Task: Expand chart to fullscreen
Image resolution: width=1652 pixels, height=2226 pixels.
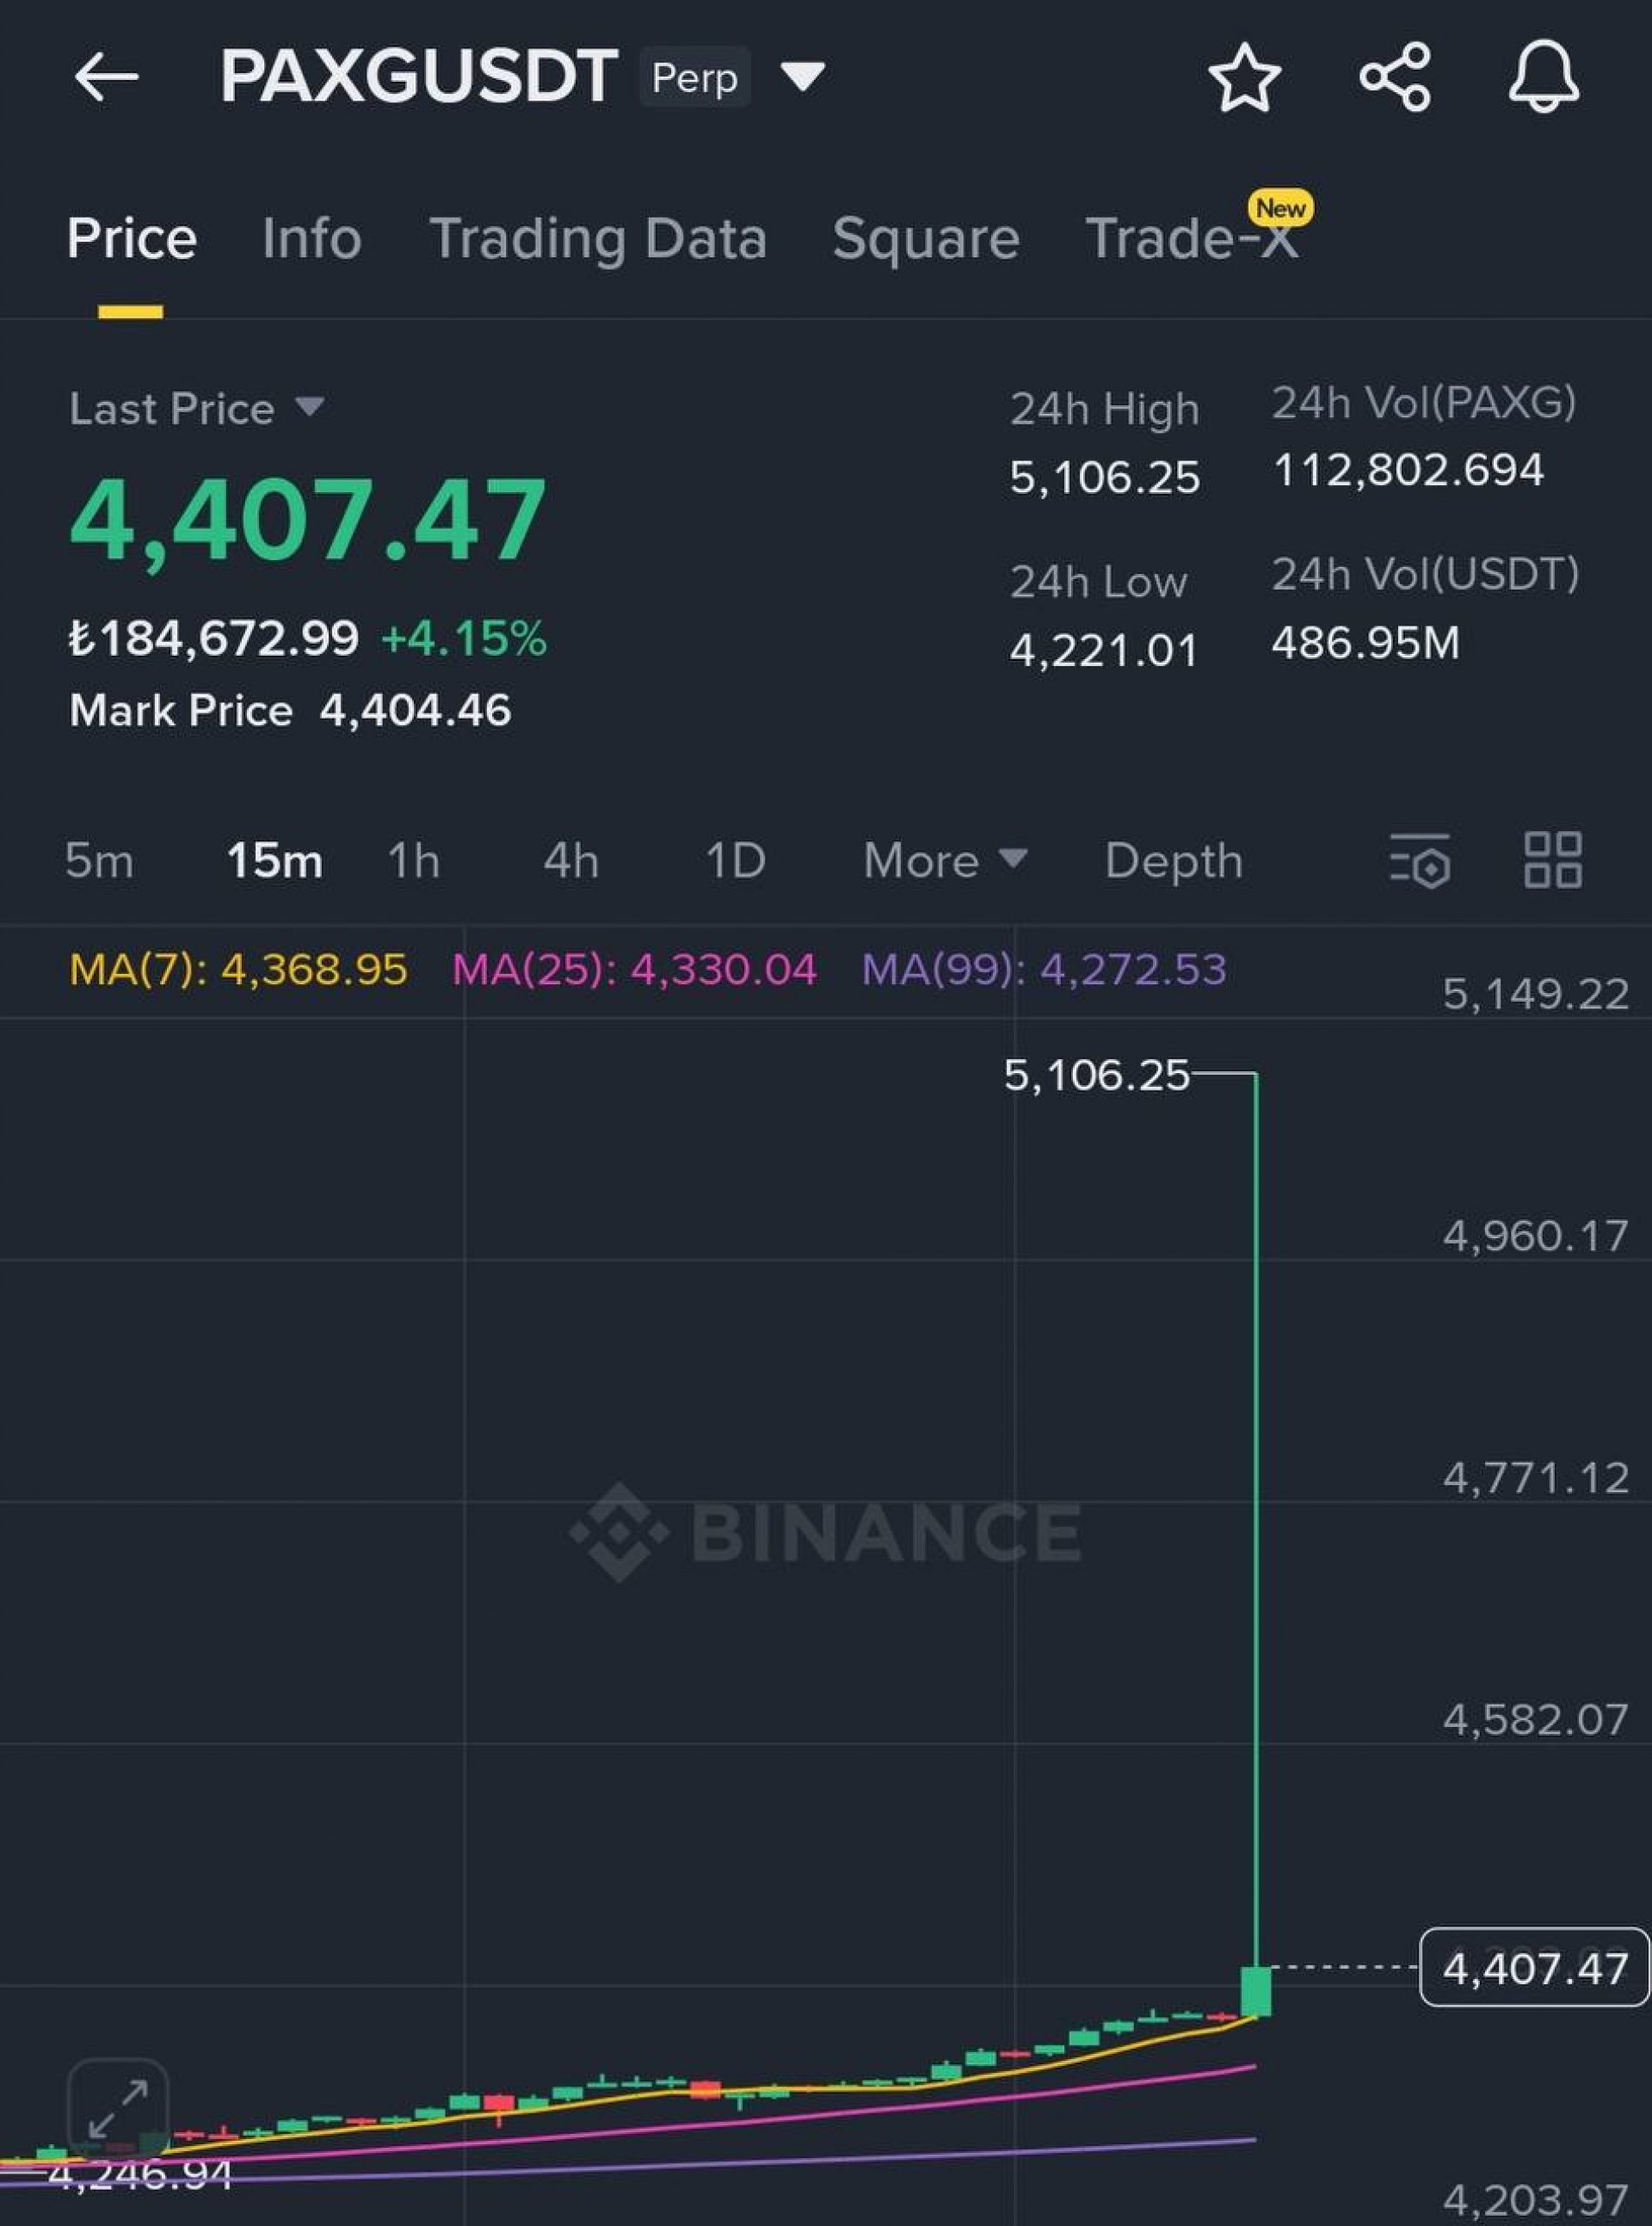Action: click(118, 2107)
